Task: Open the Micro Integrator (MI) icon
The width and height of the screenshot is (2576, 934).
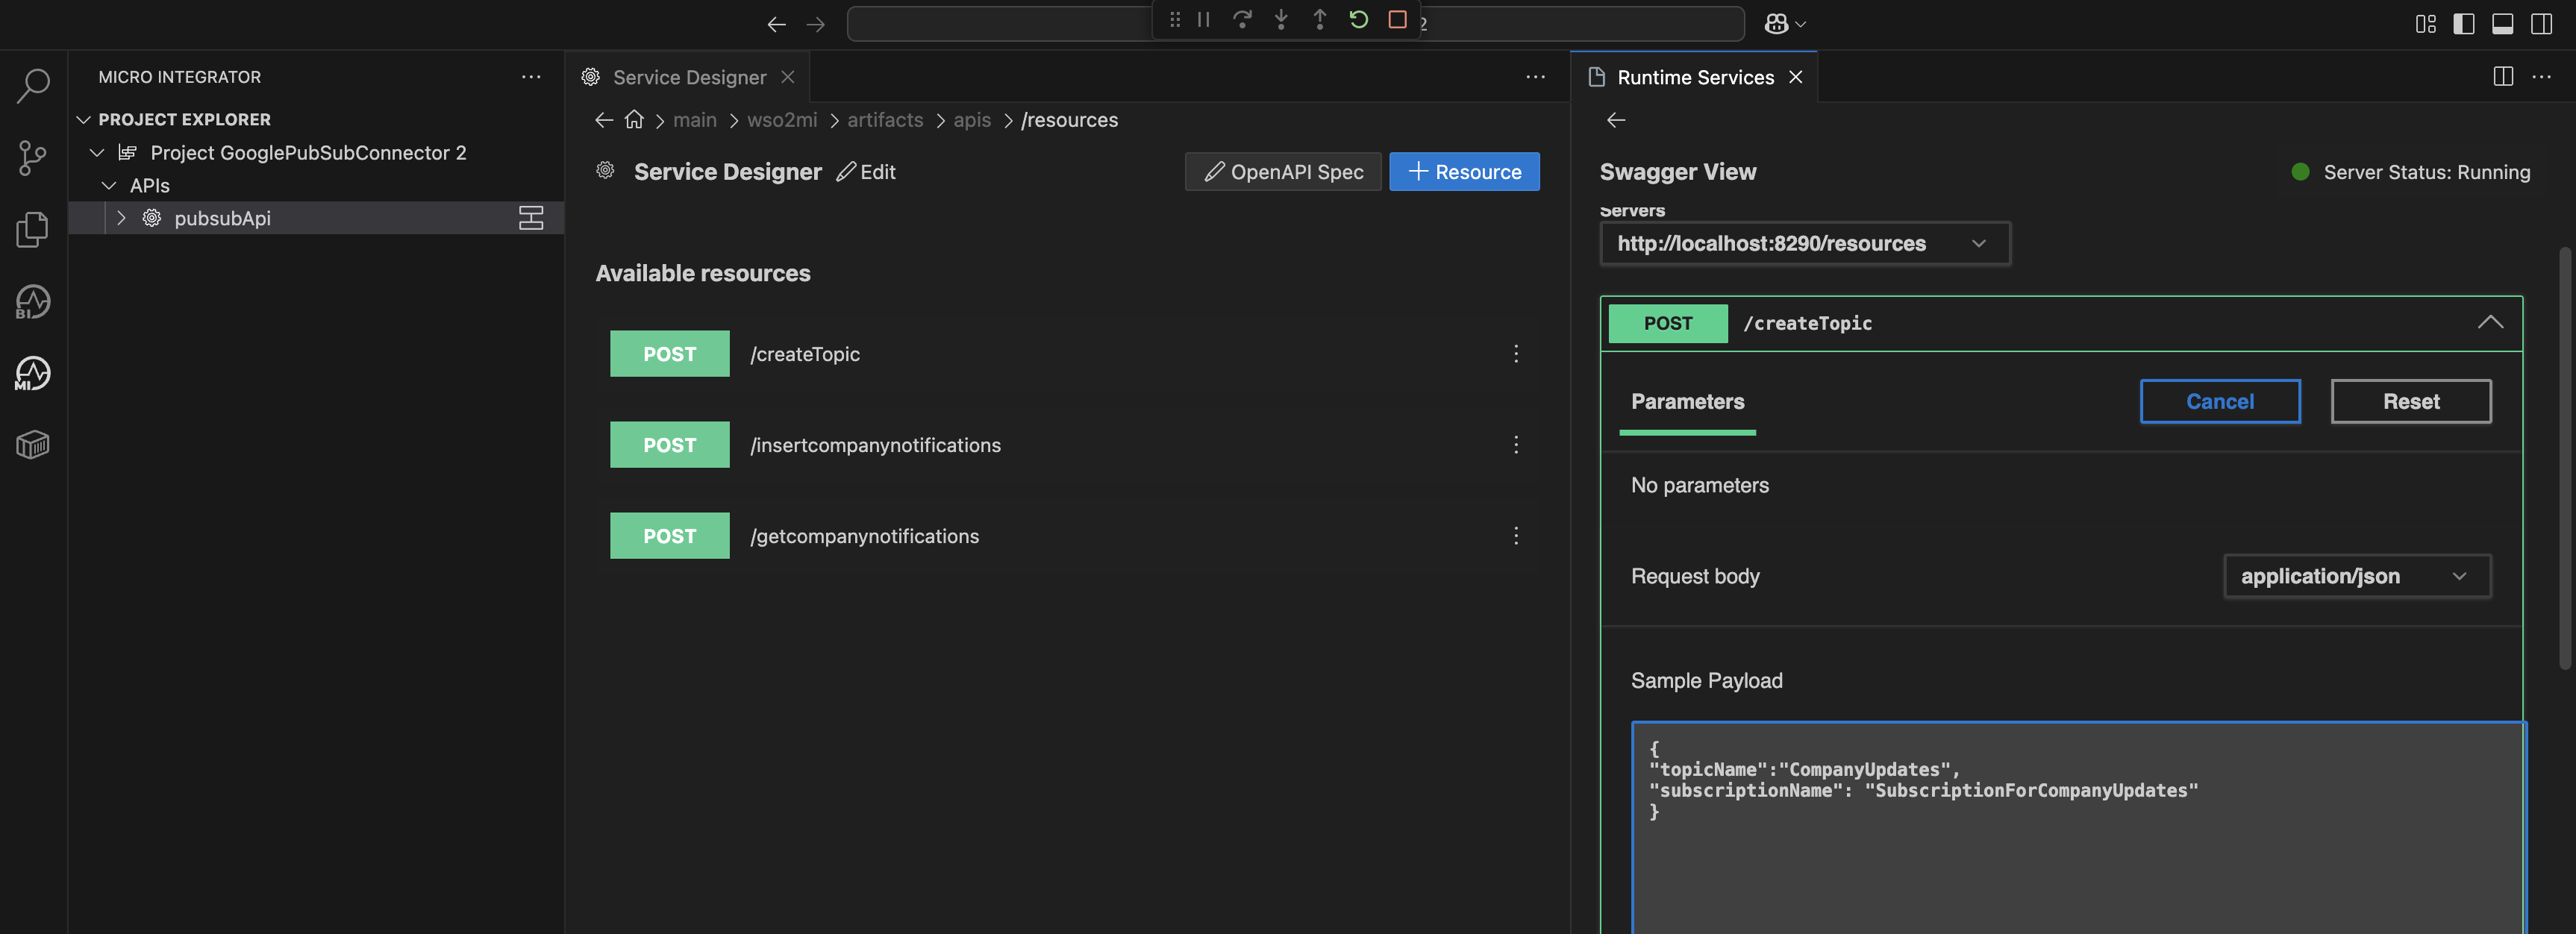Action: coord(33,373)
